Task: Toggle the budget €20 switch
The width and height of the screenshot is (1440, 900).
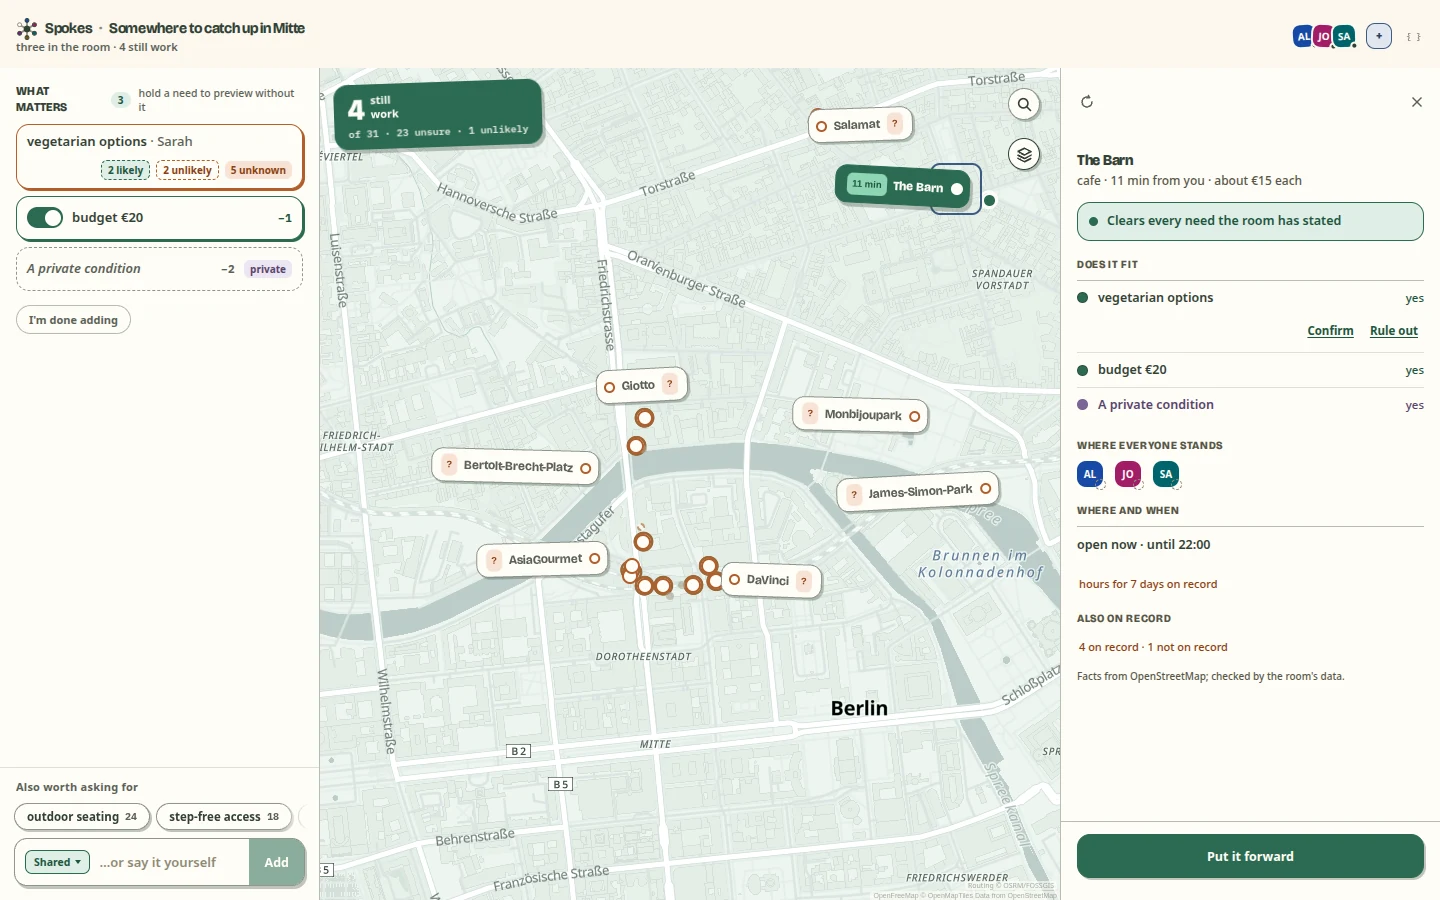Action: [x=45, y=218]
